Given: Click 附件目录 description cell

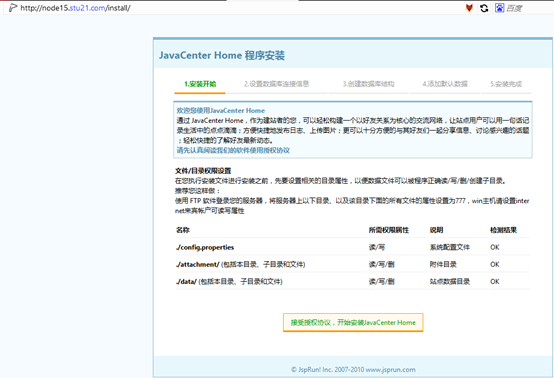Looking at the screenshot, I should point(443,264).
